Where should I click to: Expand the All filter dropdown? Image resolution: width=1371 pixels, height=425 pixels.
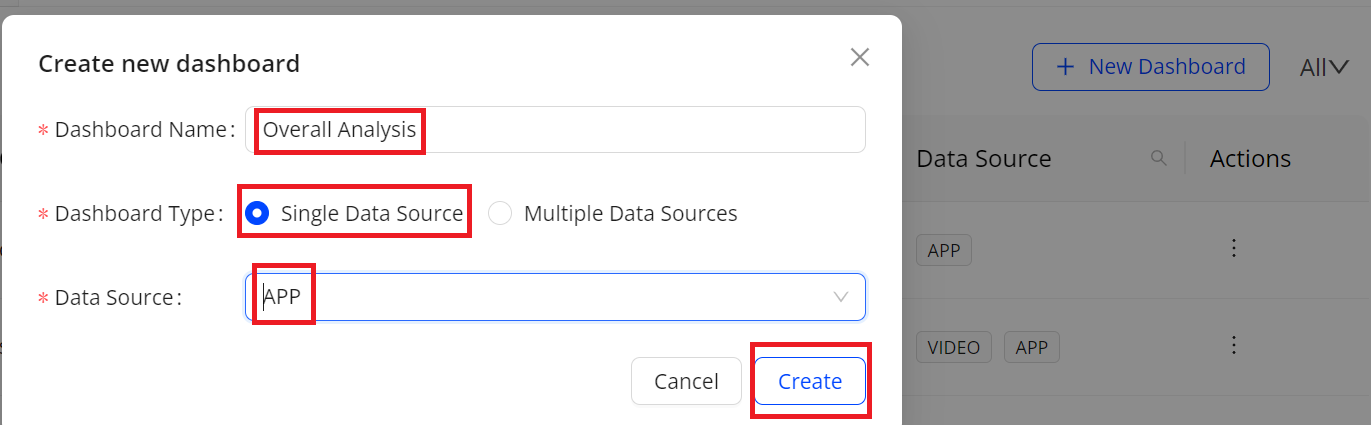click(x=1326, y=68)
